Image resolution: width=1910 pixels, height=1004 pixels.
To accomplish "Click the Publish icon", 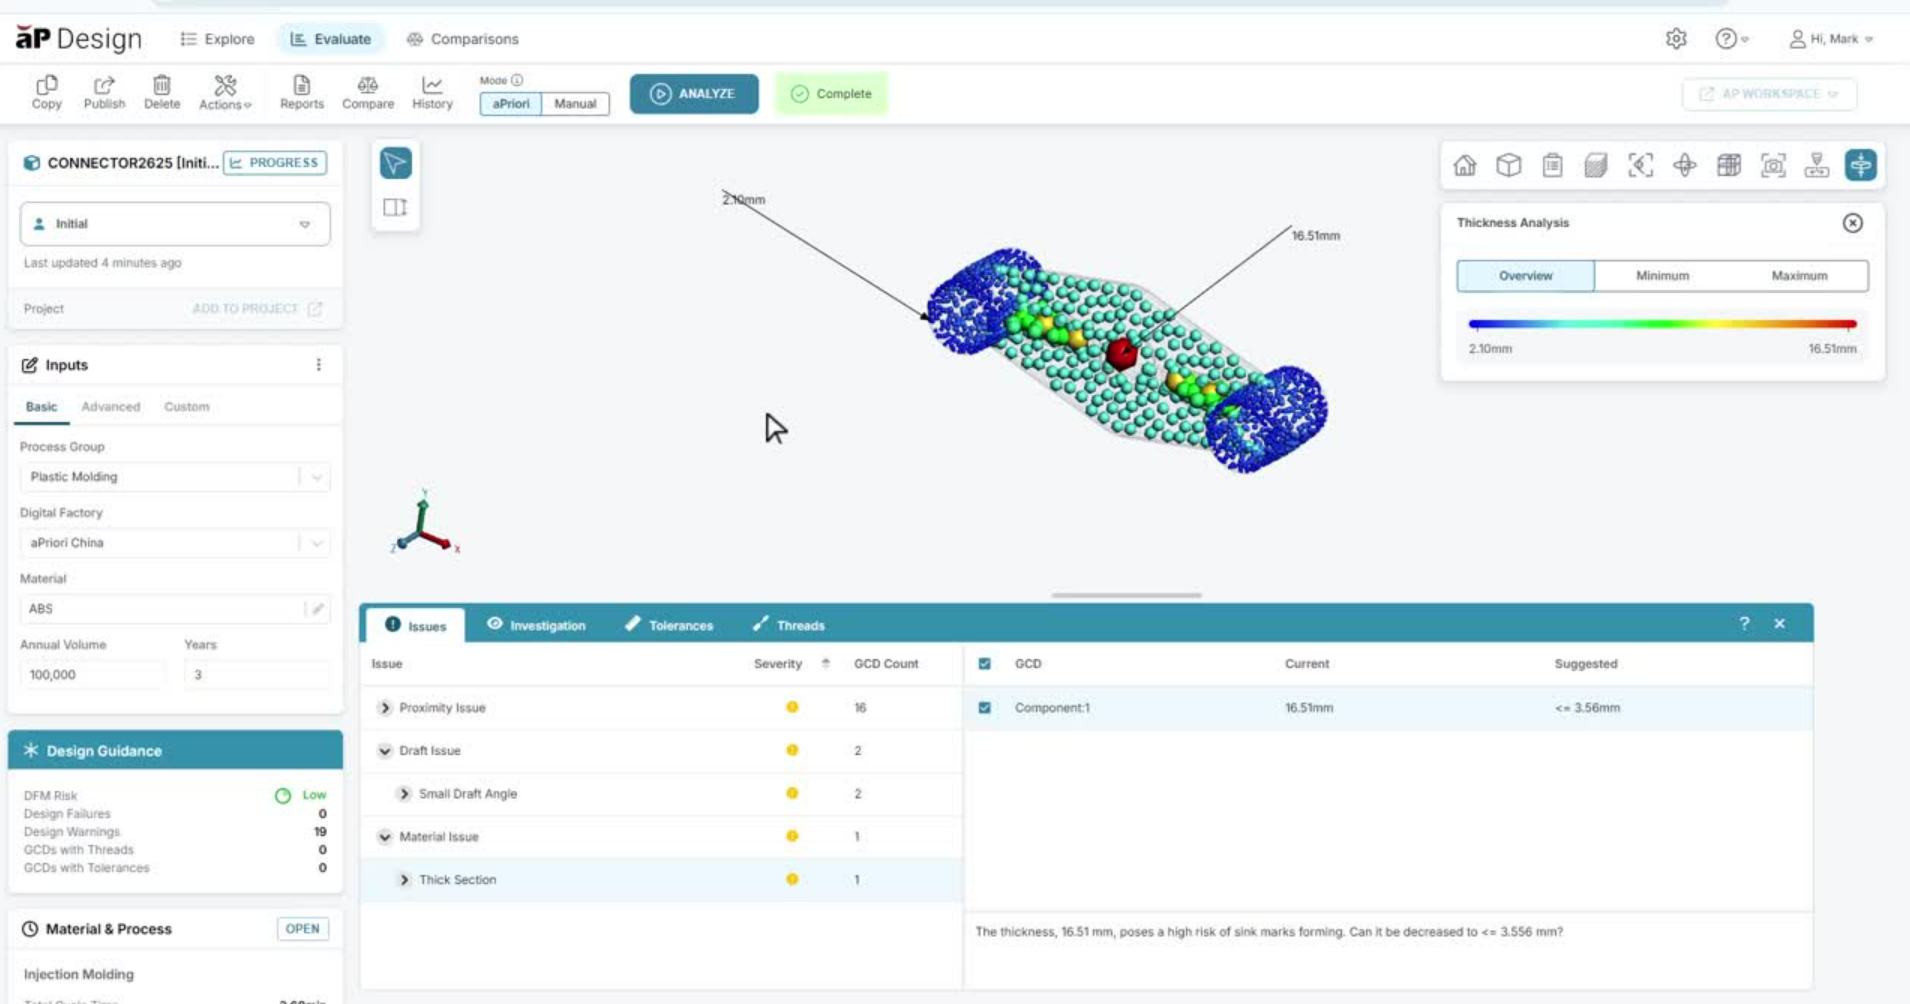I will 104,87.
